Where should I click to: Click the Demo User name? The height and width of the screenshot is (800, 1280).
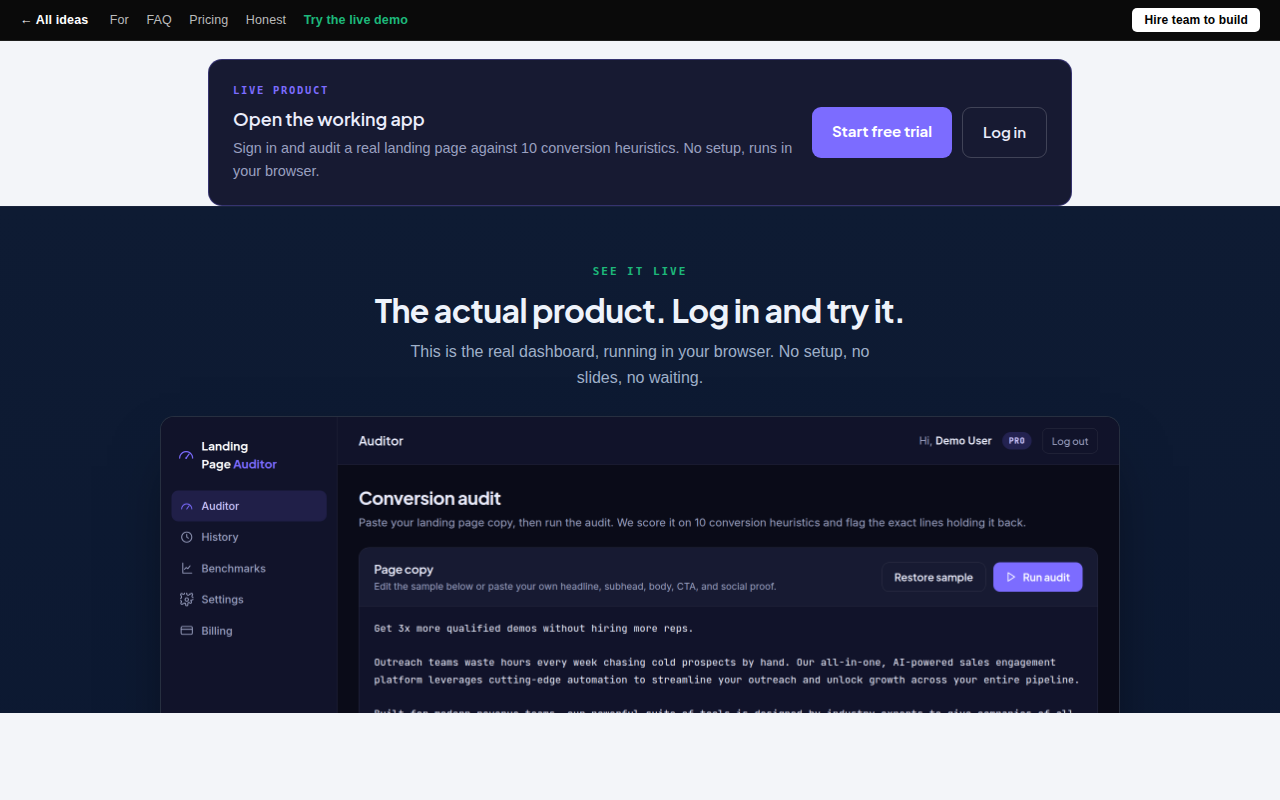click(963, 441)
